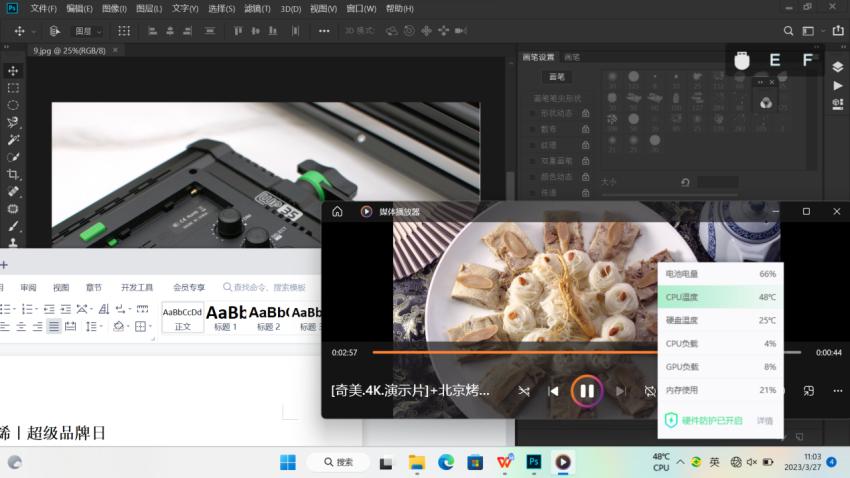Click center text alignment in WPS

(21, 326)
